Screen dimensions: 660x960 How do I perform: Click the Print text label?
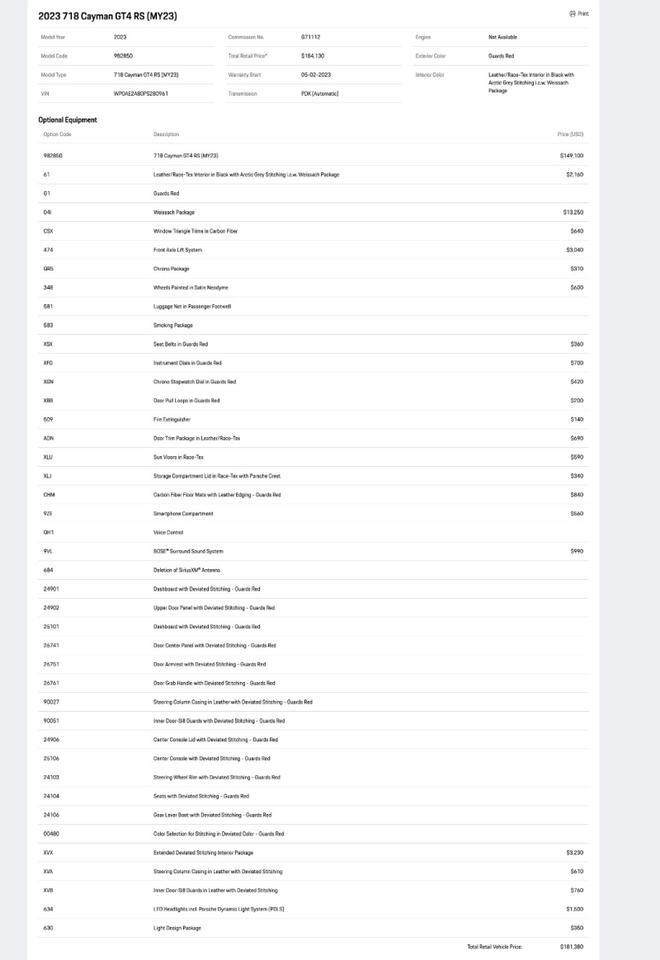point(583,14)
